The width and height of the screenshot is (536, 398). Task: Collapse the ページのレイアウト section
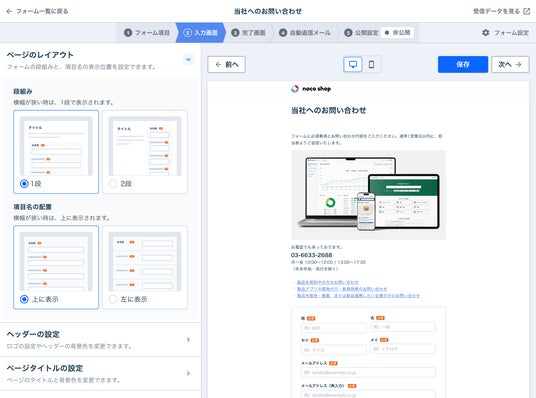188,59
